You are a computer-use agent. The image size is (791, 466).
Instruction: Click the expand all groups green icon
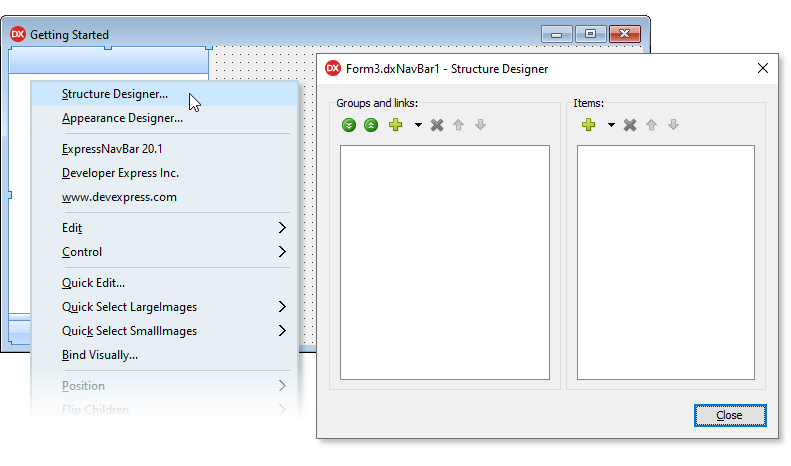(349, 125)
